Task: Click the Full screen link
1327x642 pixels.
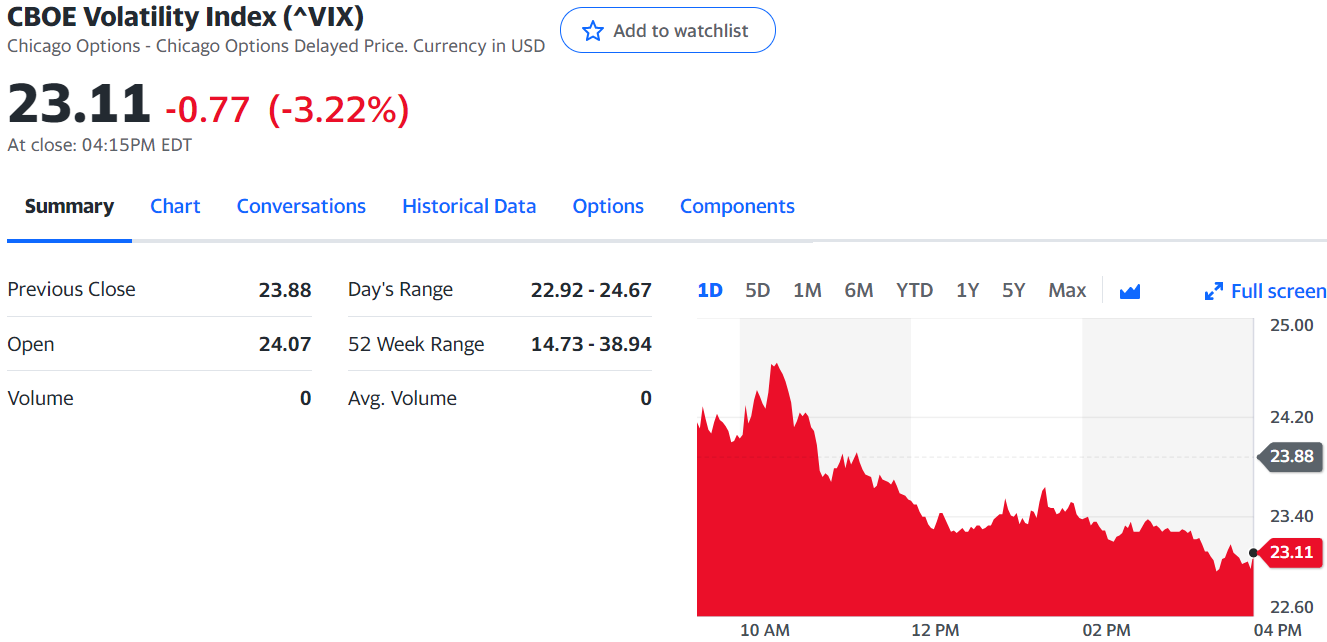Action: tap(1266, 291)
